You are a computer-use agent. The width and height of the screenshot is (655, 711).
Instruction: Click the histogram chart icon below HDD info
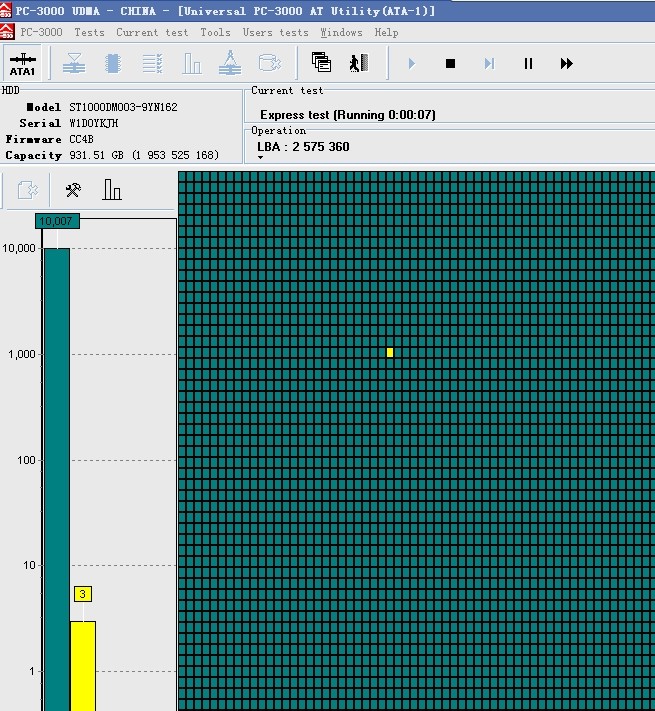(112, 190)
